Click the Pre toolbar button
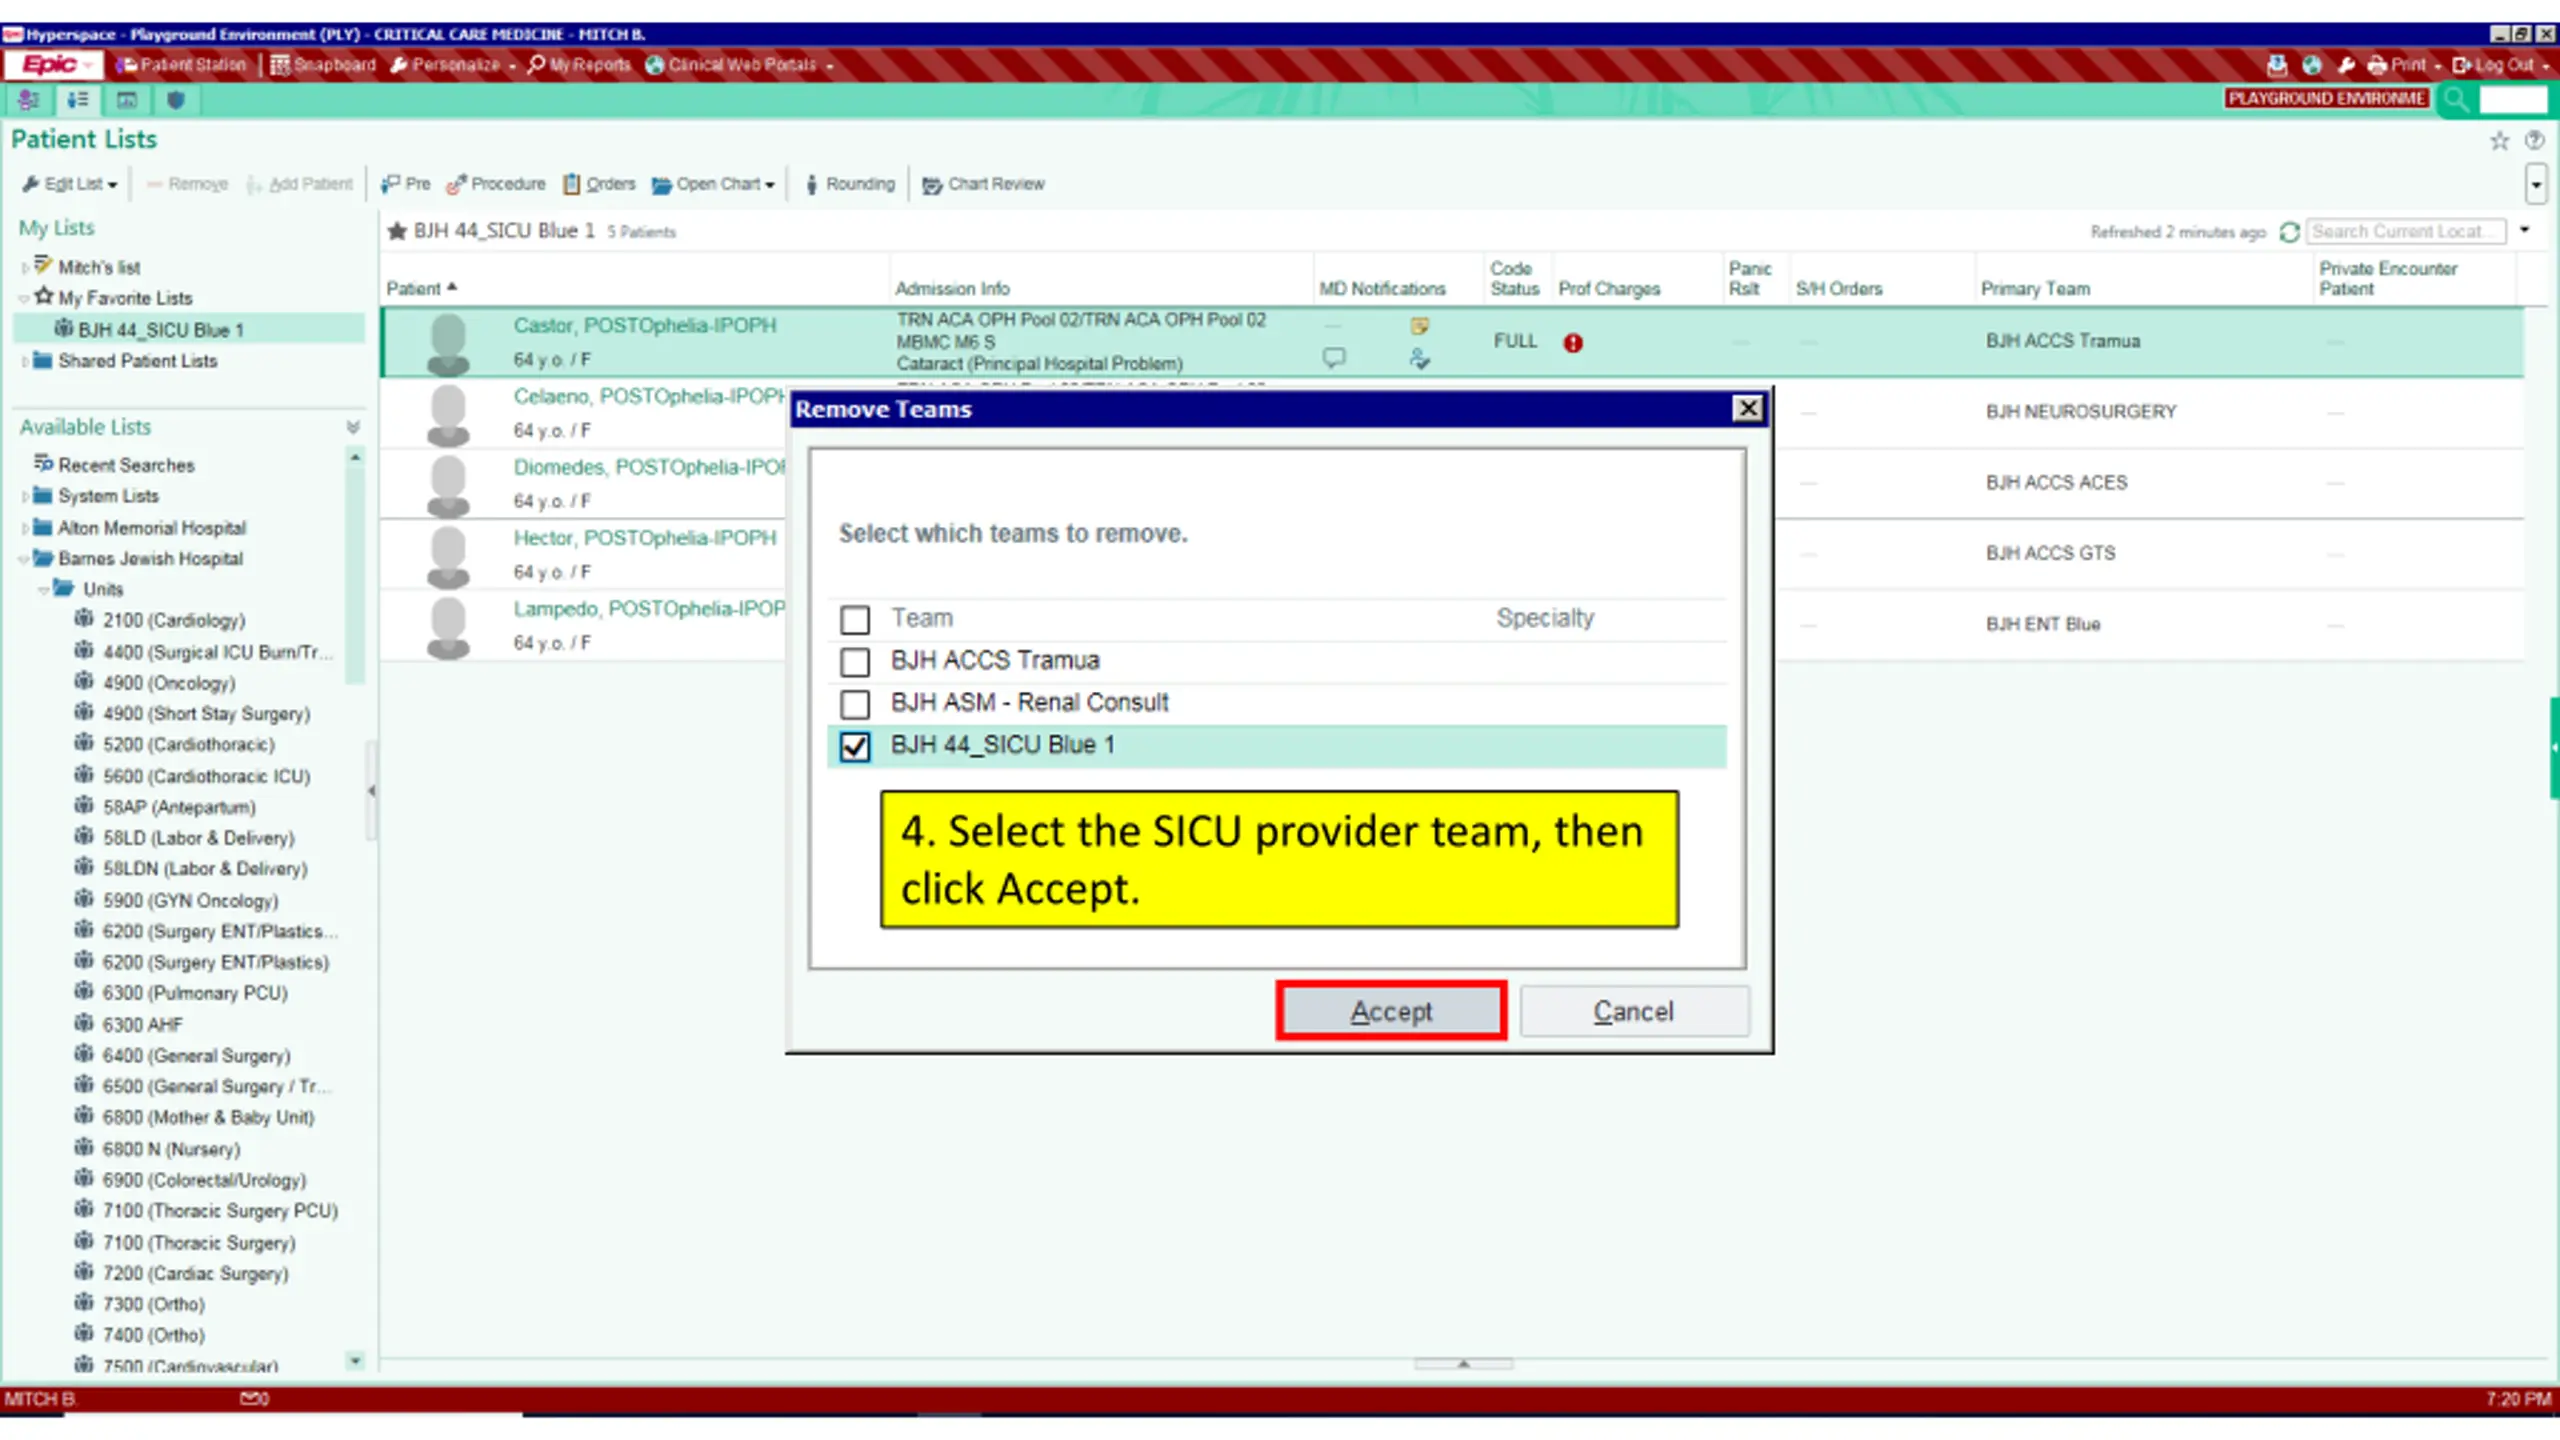 click(x=405, y=184)
